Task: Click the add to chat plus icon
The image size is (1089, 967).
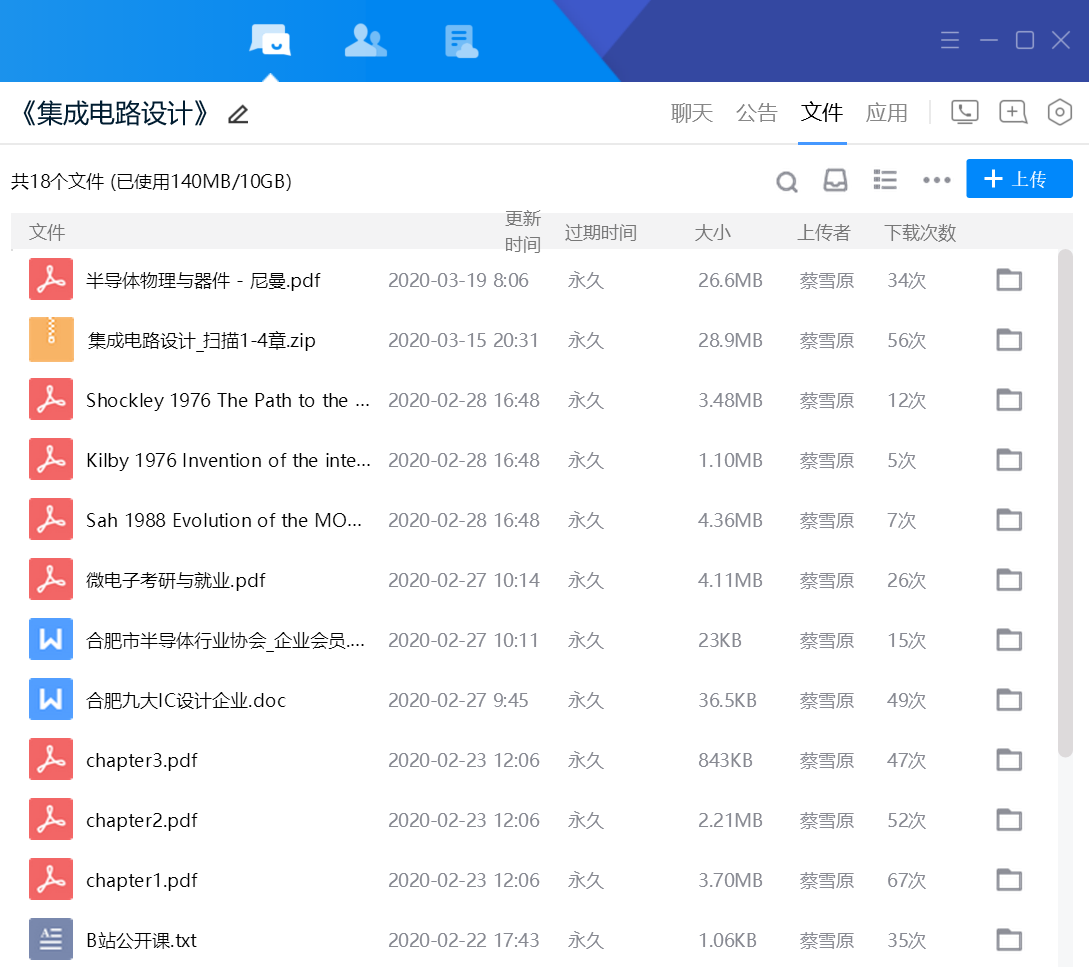Action: (x=1013, y=112)
